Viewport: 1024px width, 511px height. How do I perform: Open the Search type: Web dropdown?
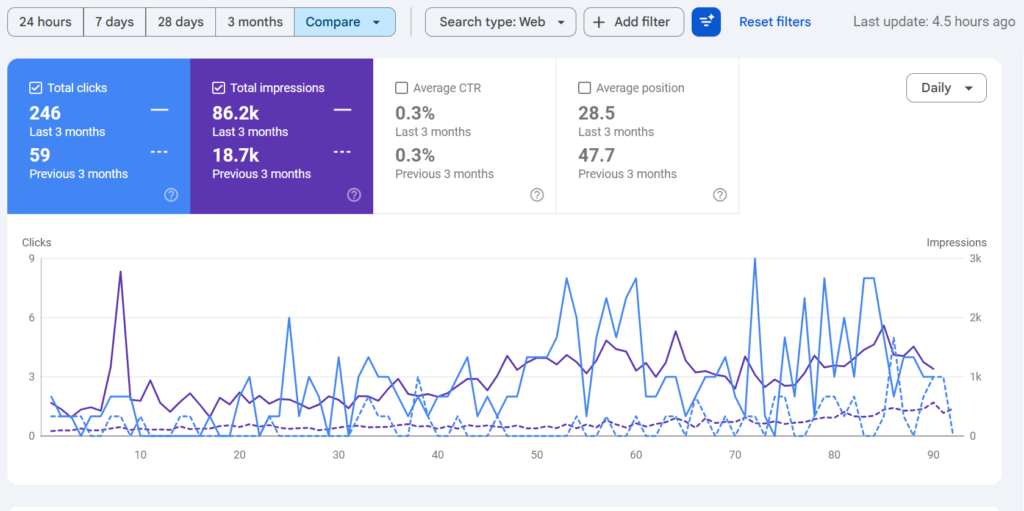click(x=501, y=22)
